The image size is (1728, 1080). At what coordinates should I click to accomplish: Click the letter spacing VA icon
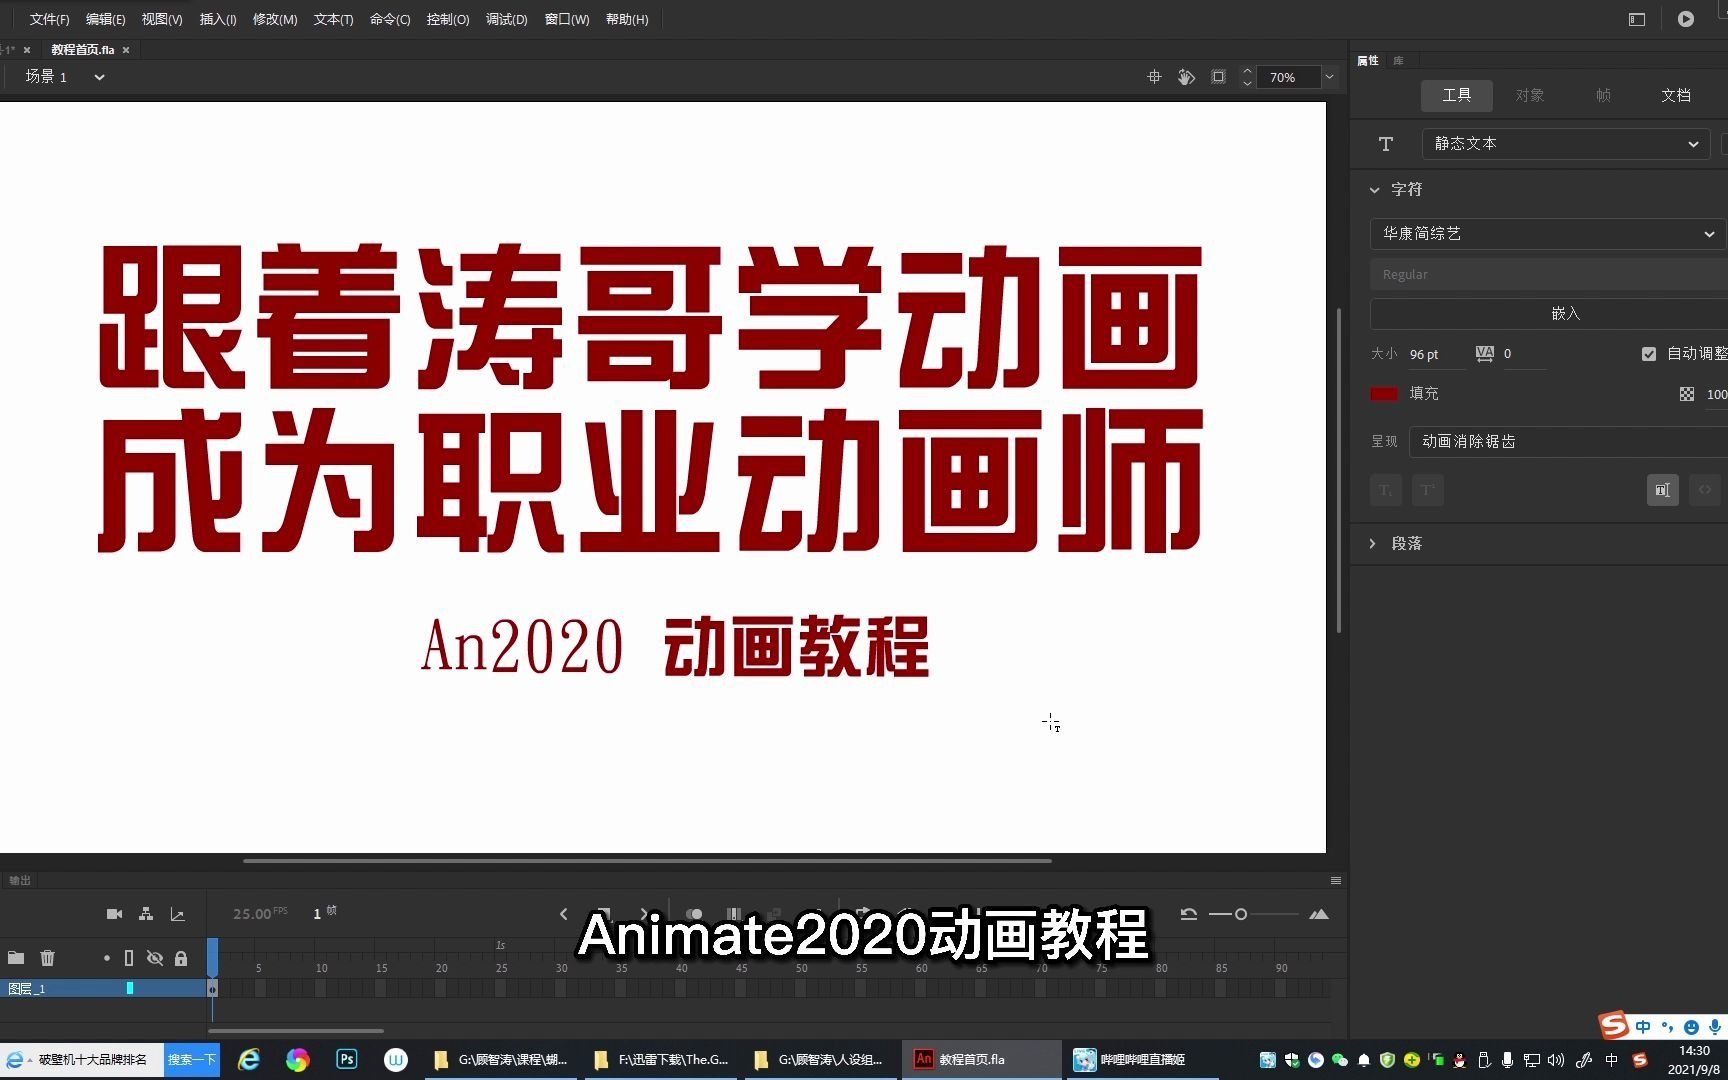coord(1484,354)
